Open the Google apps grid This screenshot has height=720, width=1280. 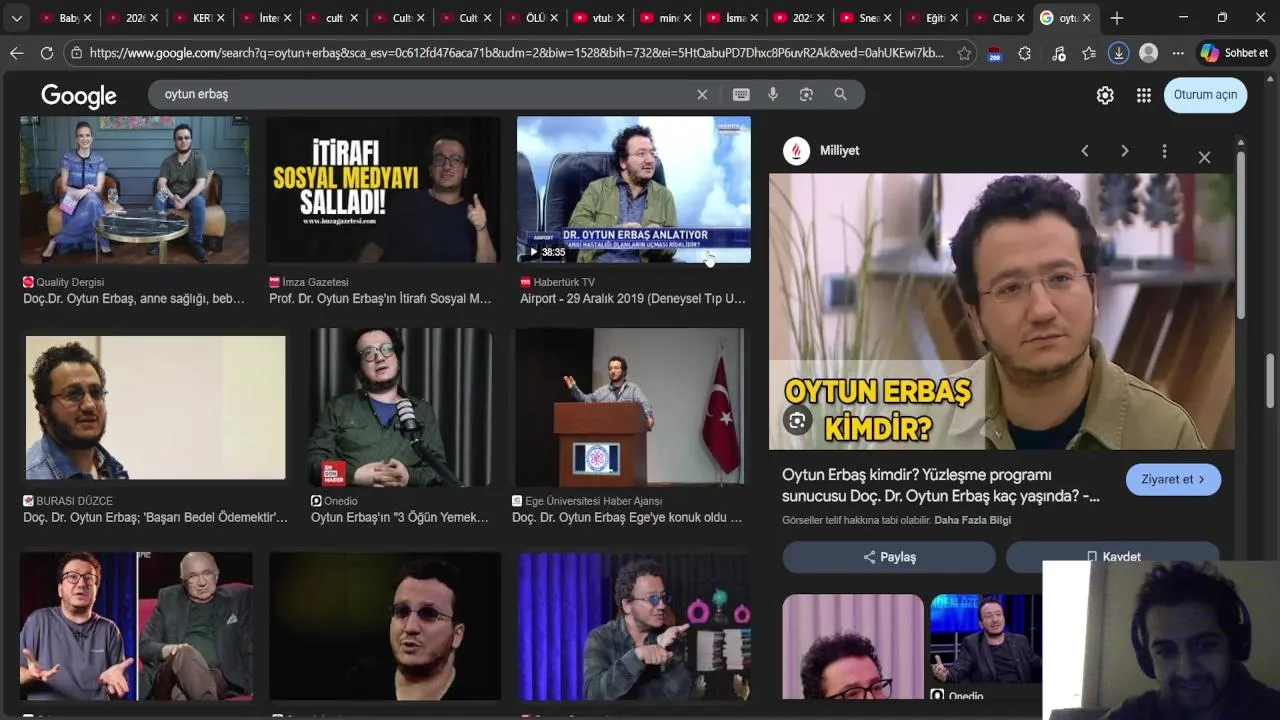[x=1144, y=95]
